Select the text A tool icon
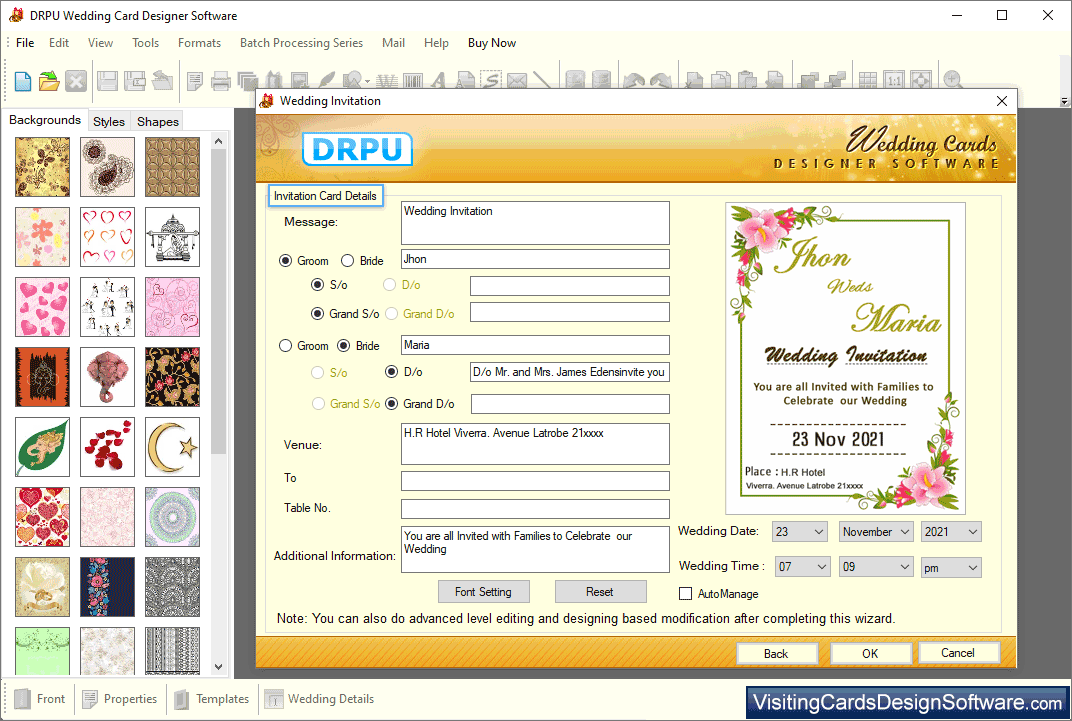The width and height of the screenshot is (1072, 721). (x=438, y=81)
